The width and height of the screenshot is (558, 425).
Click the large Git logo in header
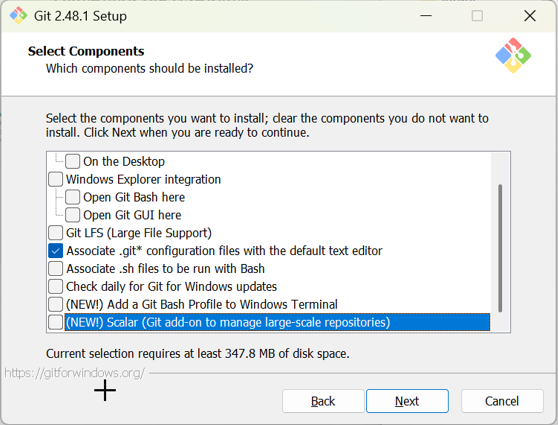pos(513,56)
